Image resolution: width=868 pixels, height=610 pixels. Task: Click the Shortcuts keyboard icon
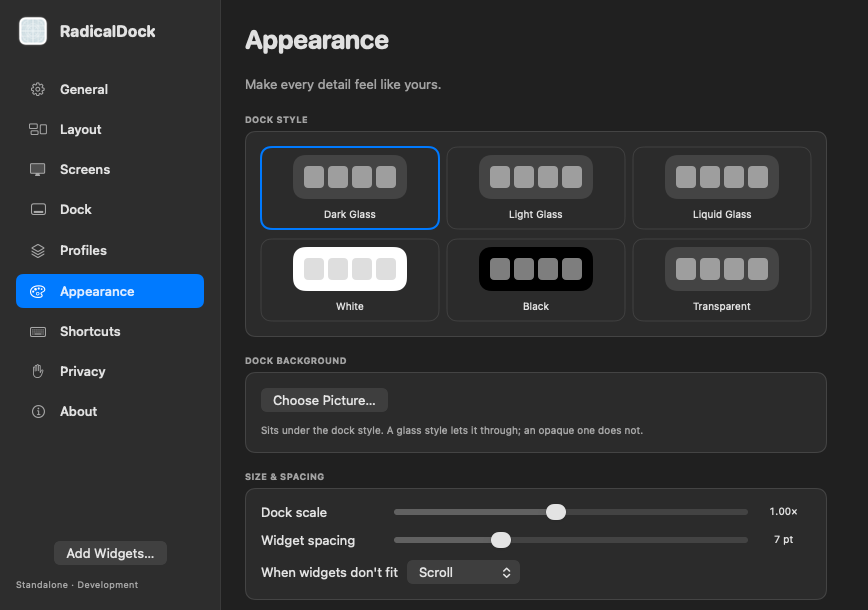pos(38,332)
